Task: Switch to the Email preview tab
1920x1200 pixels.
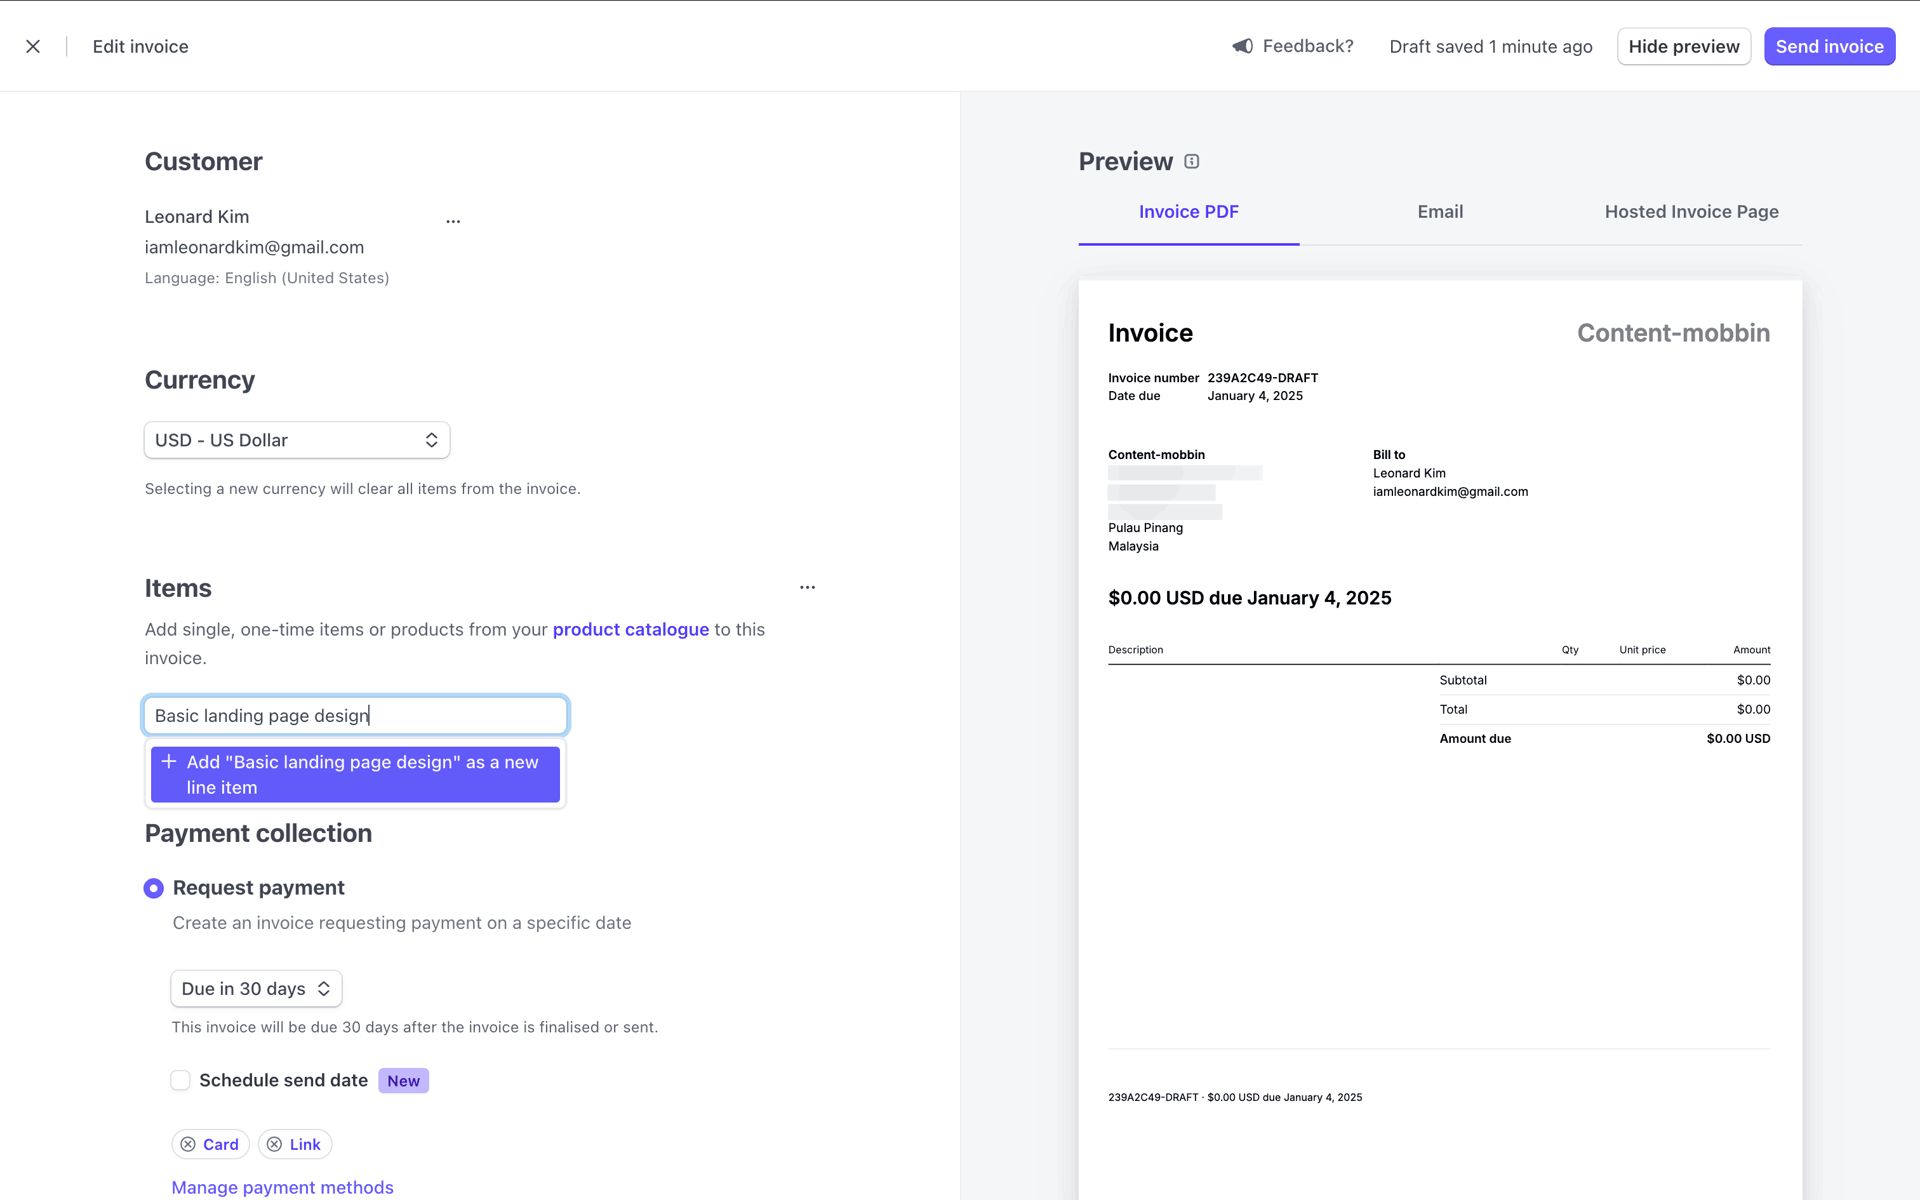Action: click(x=1440, y=212)
